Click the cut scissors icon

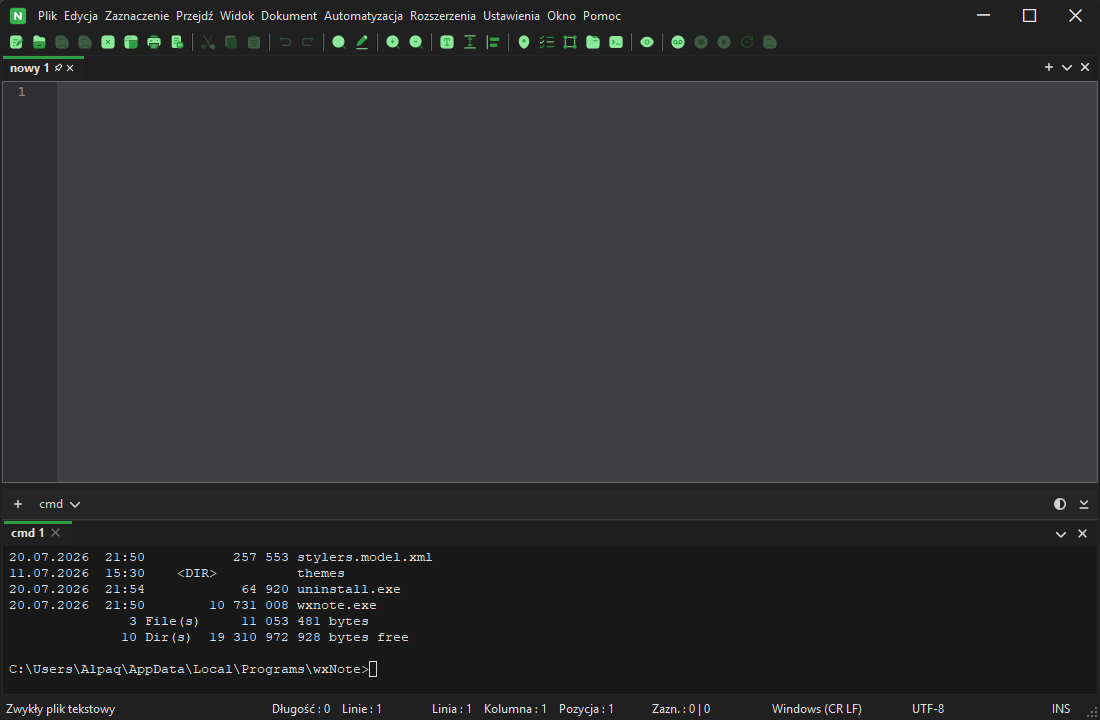(208, 42)
